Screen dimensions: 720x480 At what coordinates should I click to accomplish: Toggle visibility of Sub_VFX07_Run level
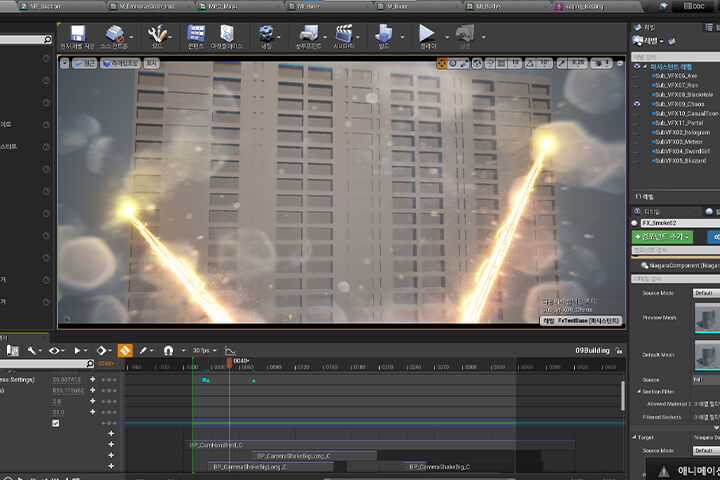(637, 85)
